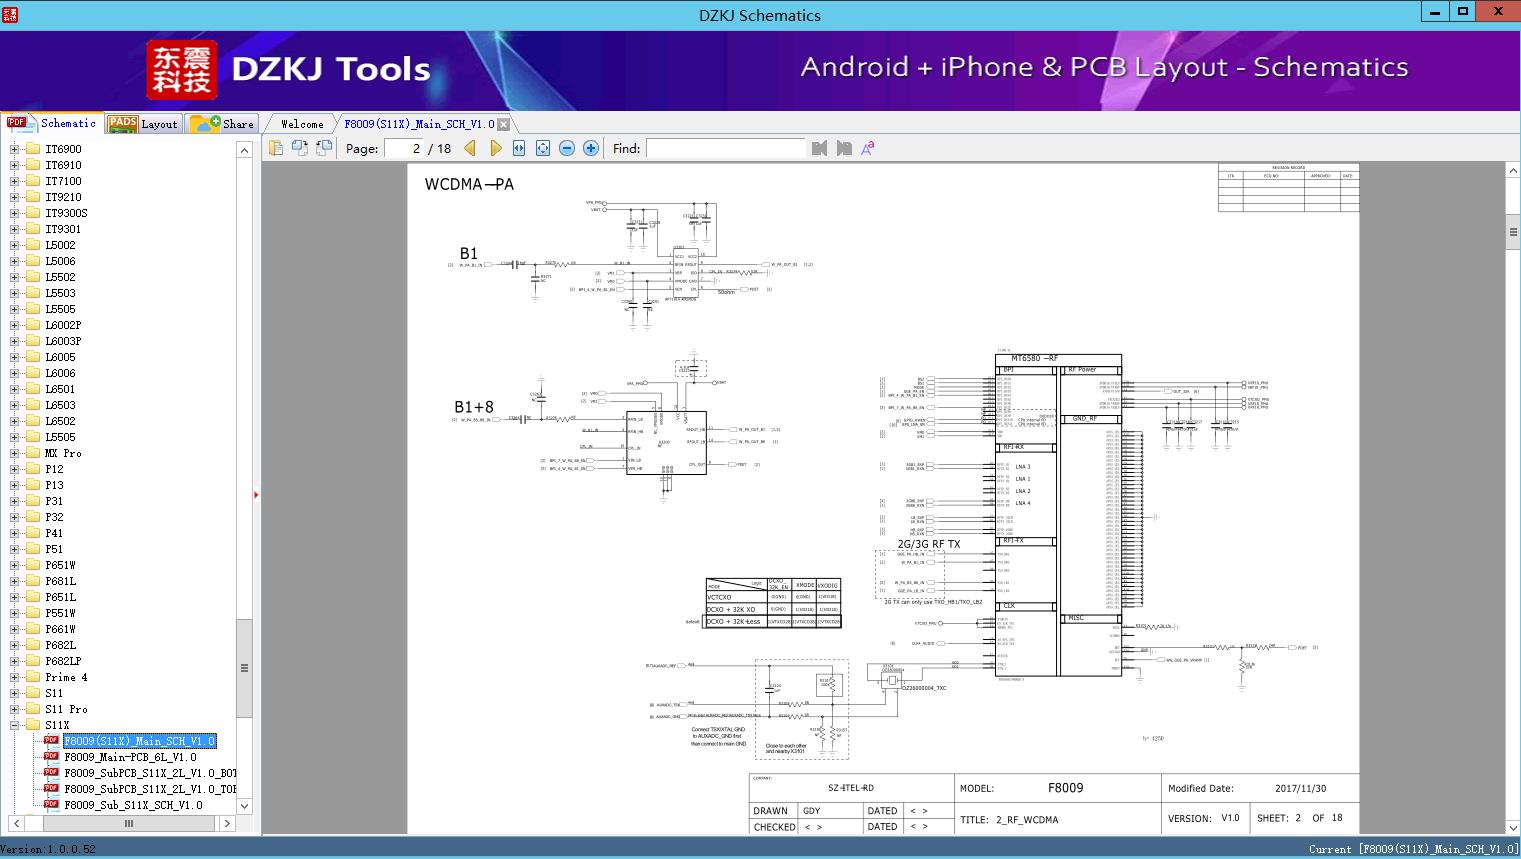This screenshot has width=1521, height=859.
Task: Collapse the S11X folder
Action: tap(15, 725)
